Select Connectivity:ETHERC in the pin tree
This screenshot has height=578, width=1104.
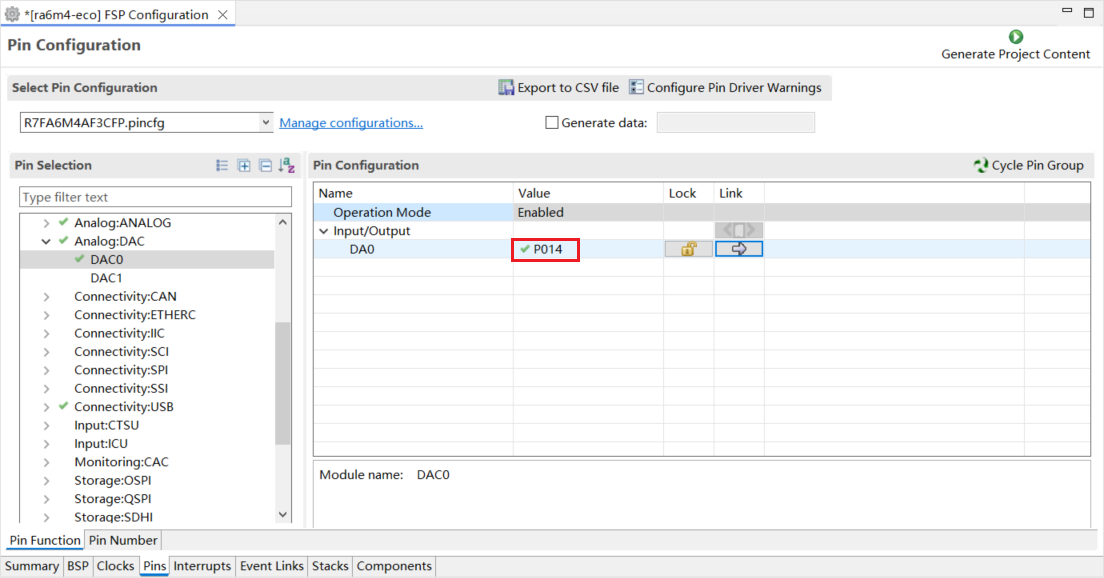134,315
